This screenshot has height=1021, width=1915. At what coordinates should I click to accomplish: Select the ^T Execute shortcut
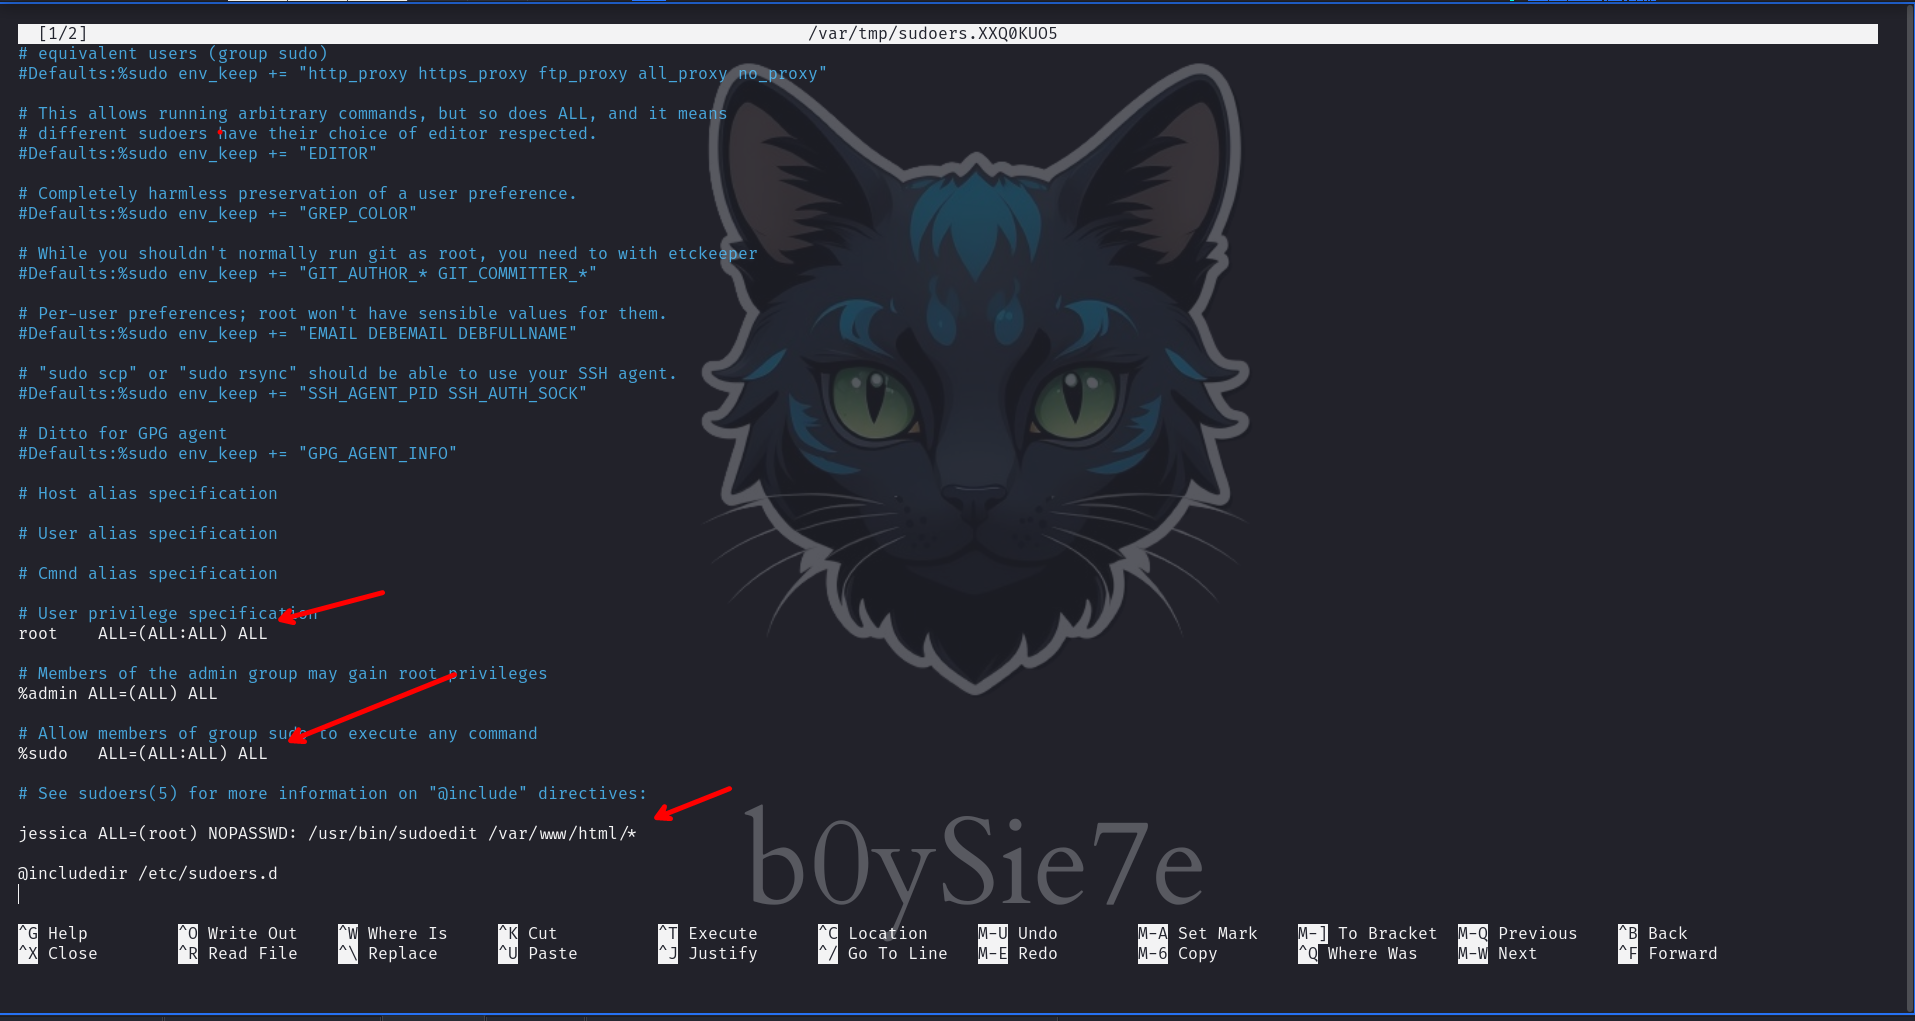click(708, 933)
